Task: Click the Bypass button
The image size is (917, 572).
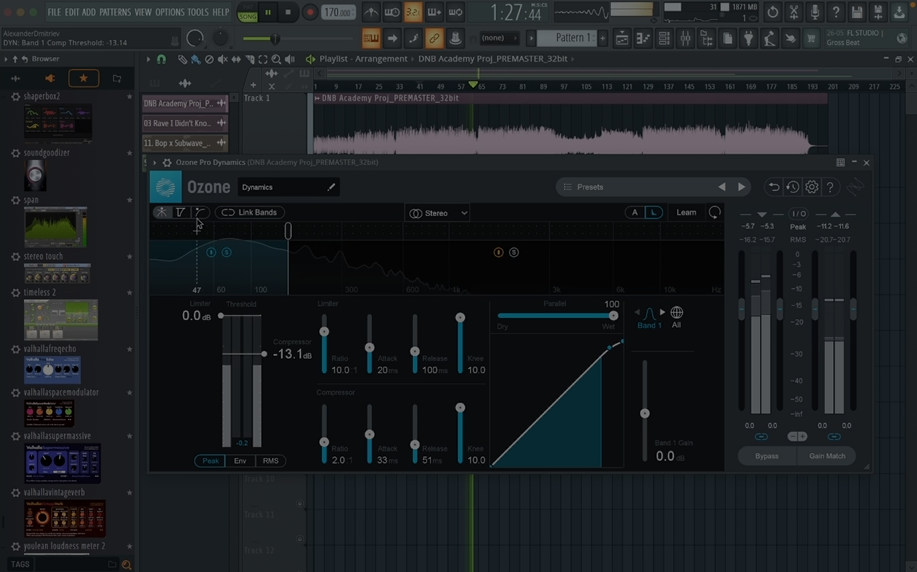Action: (x=767, y=456)
